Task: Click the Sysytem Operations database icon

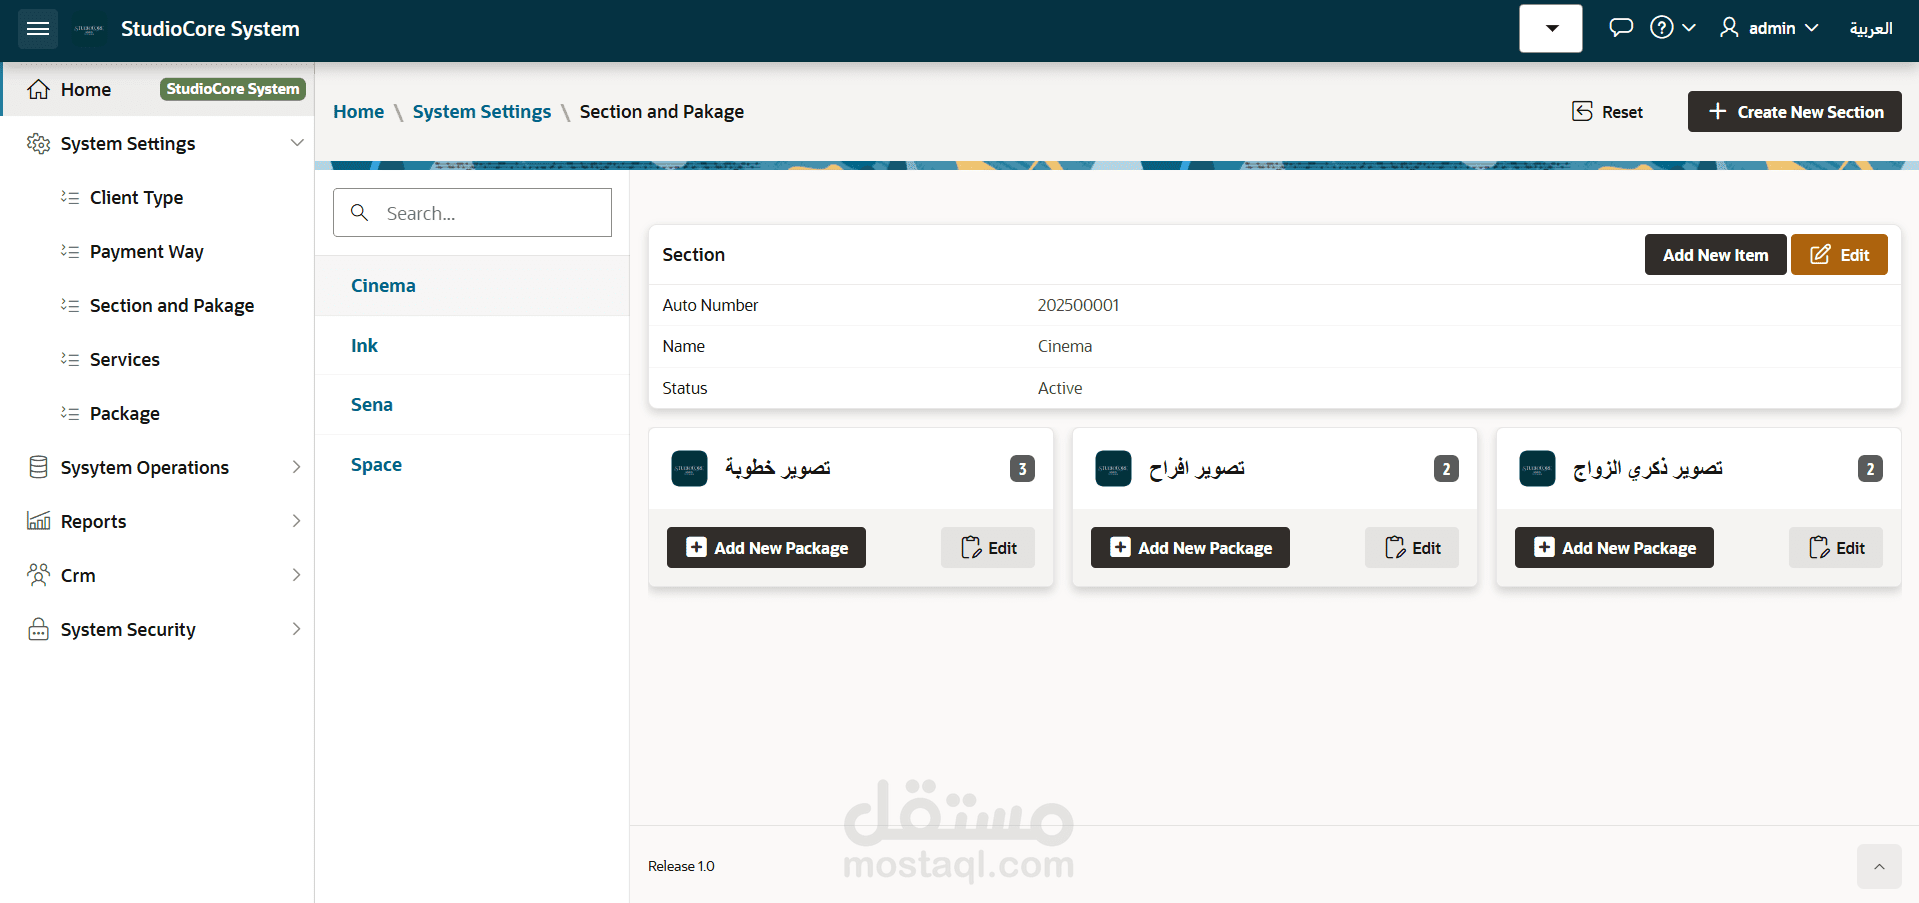Action: coord(38,467)
